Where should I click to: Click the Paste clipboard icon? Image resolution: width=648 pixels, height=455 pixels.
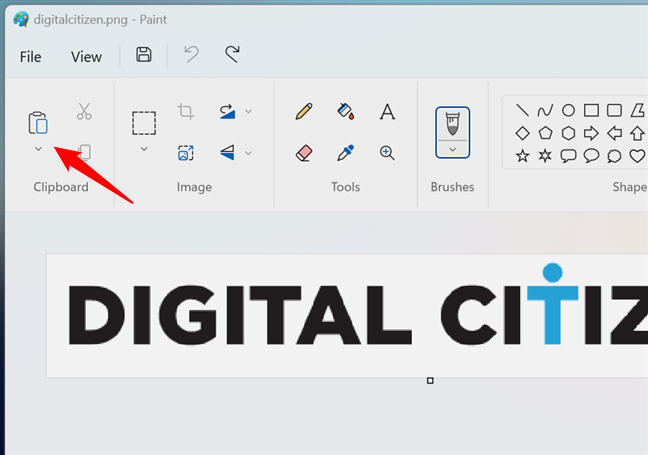(38, 123)
